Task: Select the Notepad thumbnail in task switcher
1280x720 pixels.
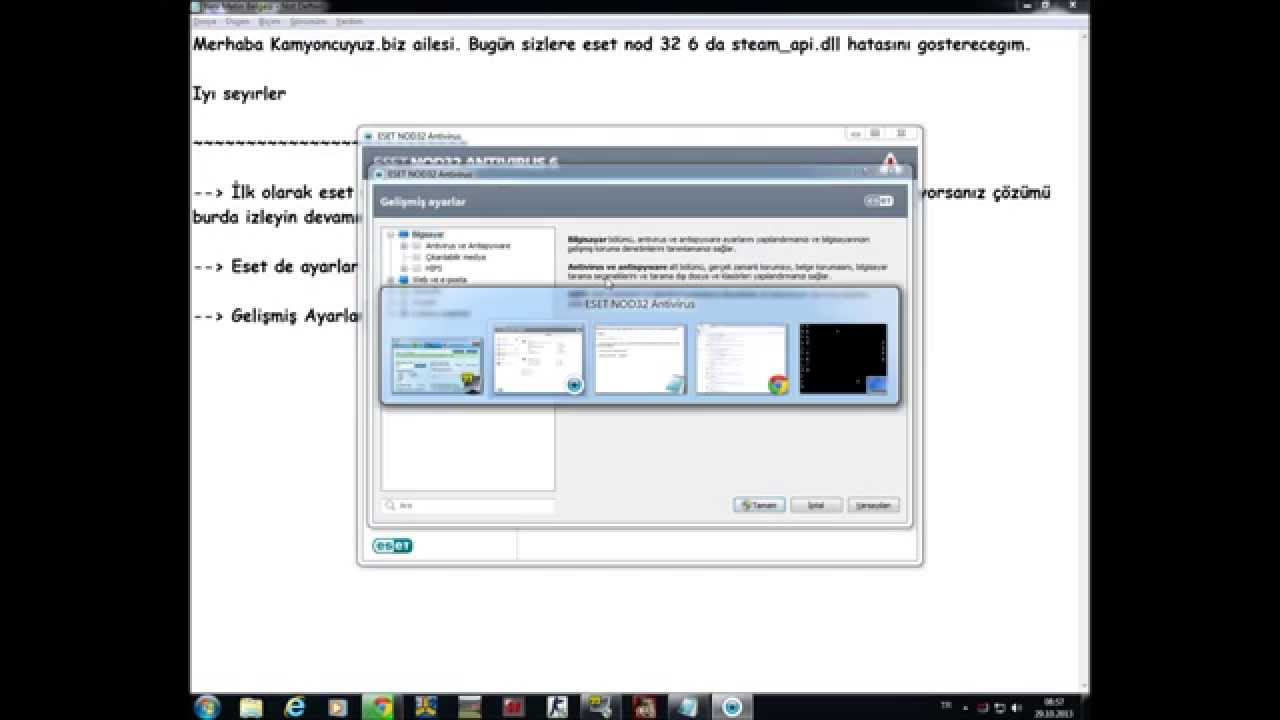Action: pos(641,359)
